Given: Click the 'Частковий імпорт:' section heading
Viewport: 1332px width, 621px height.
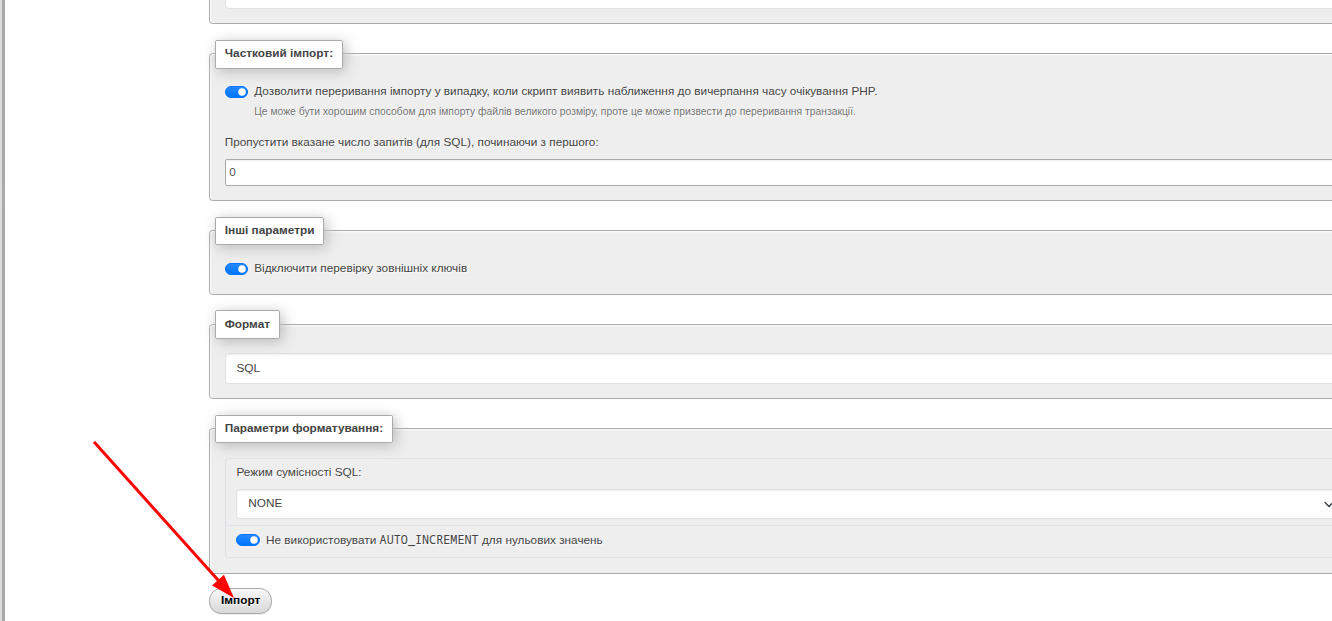Looking at the screenshot, I should (279, 54).
